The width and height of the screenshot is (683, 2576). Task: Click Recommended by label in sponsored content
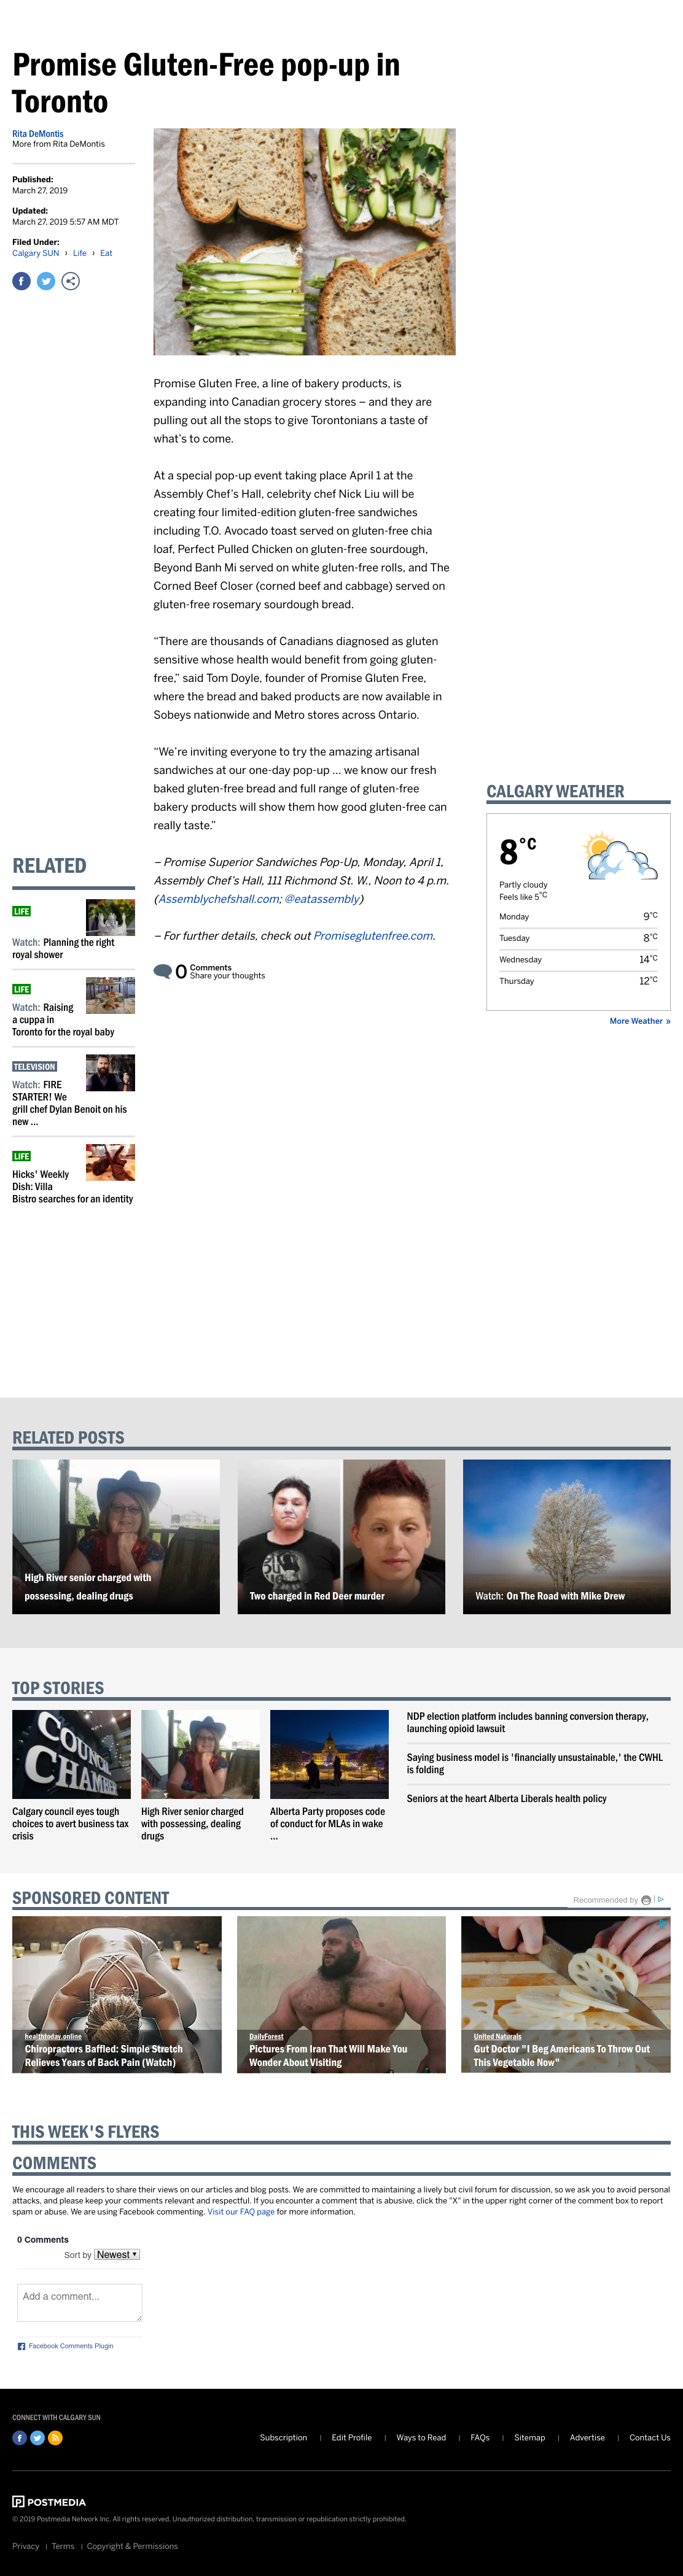tap(605, 1900)
